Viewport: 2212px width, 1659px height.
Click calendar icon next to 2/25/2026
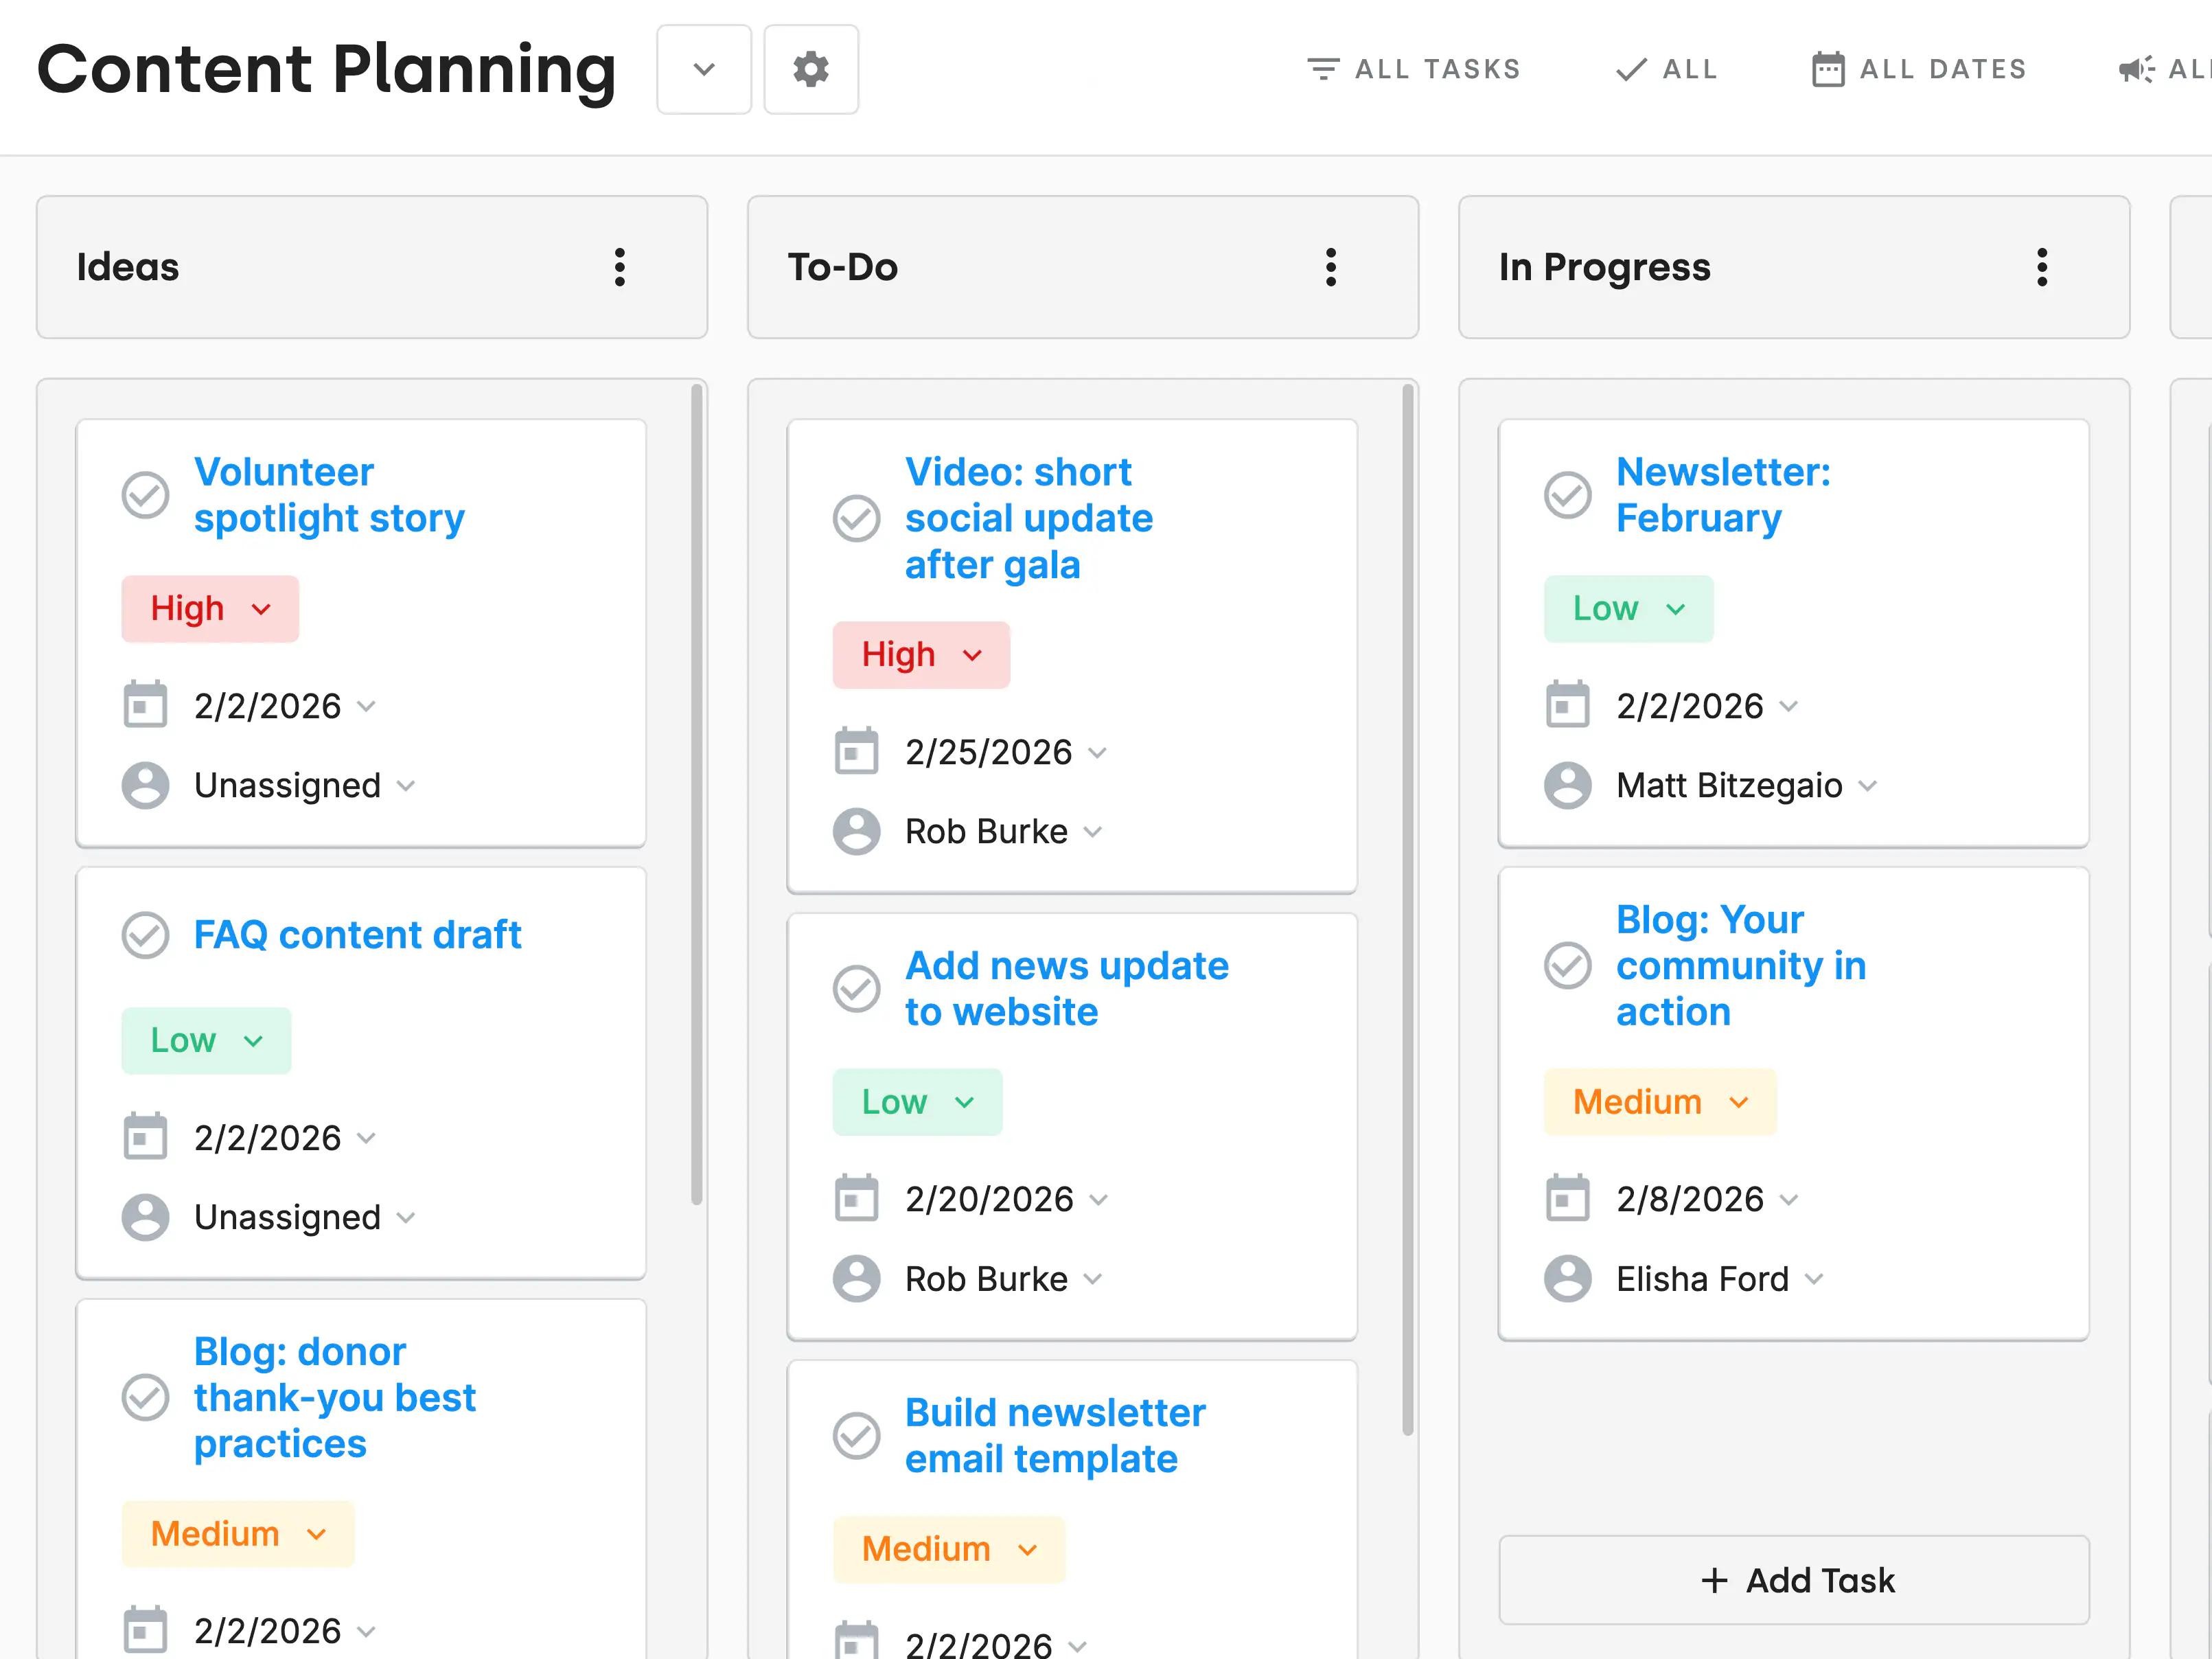[856, 752]
